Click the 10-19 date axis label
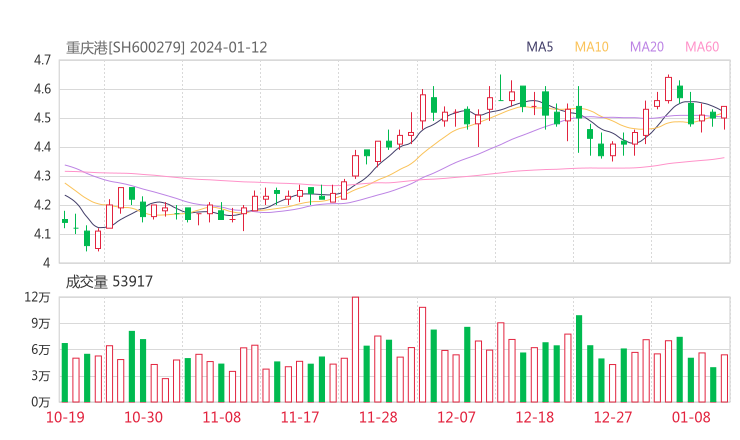The image size is (740, 440). pyautogui.click(x=65, y=417)
